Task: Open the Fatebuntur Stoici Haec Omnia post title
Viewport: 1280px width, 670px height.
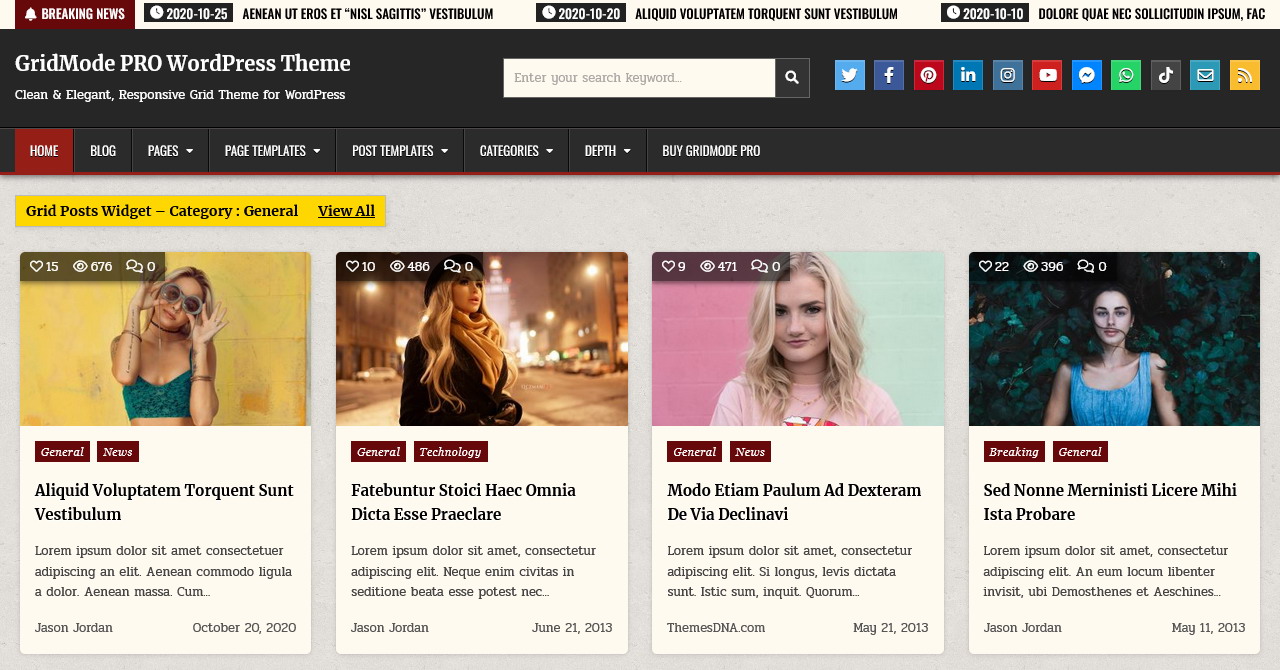Action: click(x=463, y=502)
